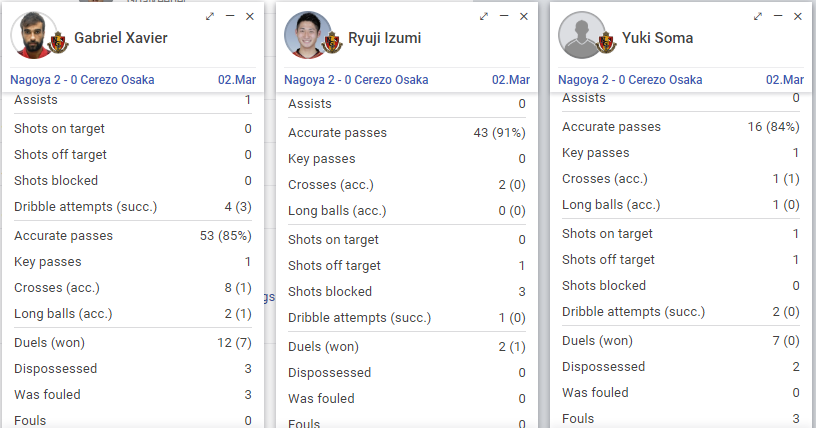
Task: Click Yuki Soma's placeholder avatar
Action: click(x=581, y=35)
